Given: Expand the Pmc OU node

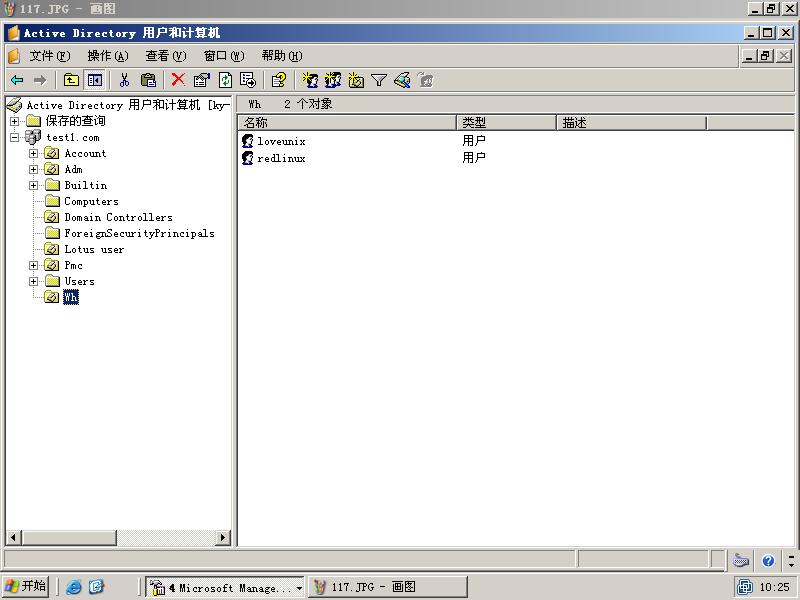Looking at the screenshot, I should (33, 266).
